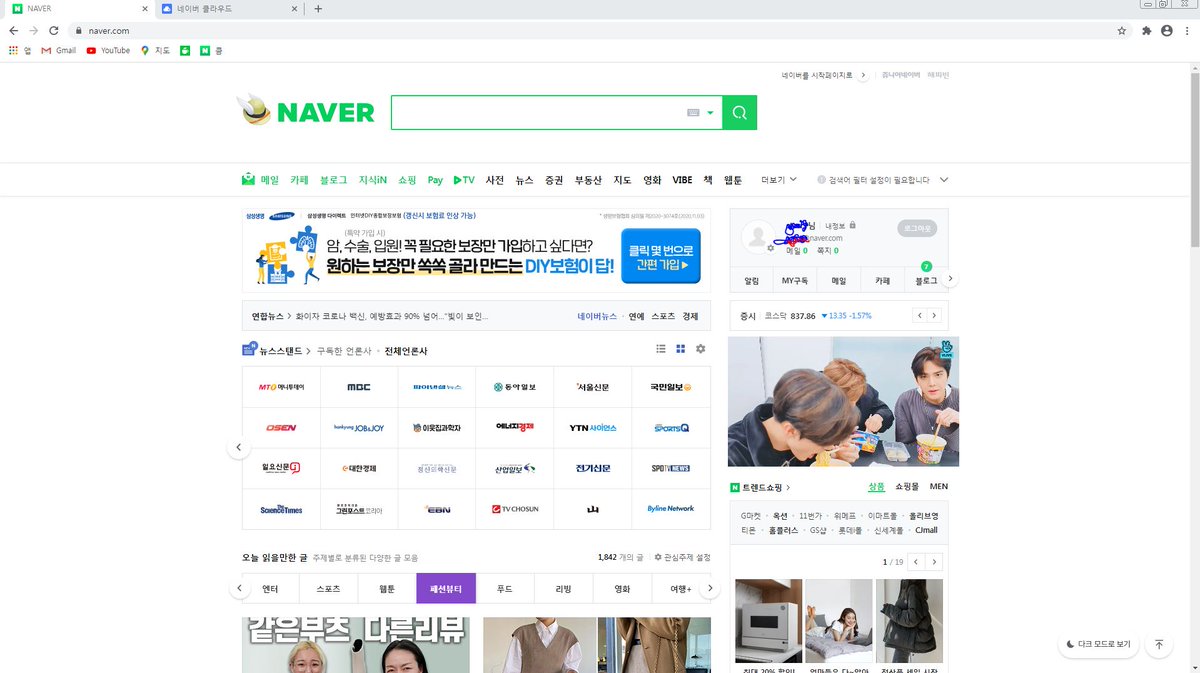1200x673 pixels.
Task: Open the 부동산 menu item
Action: [588, 180]
